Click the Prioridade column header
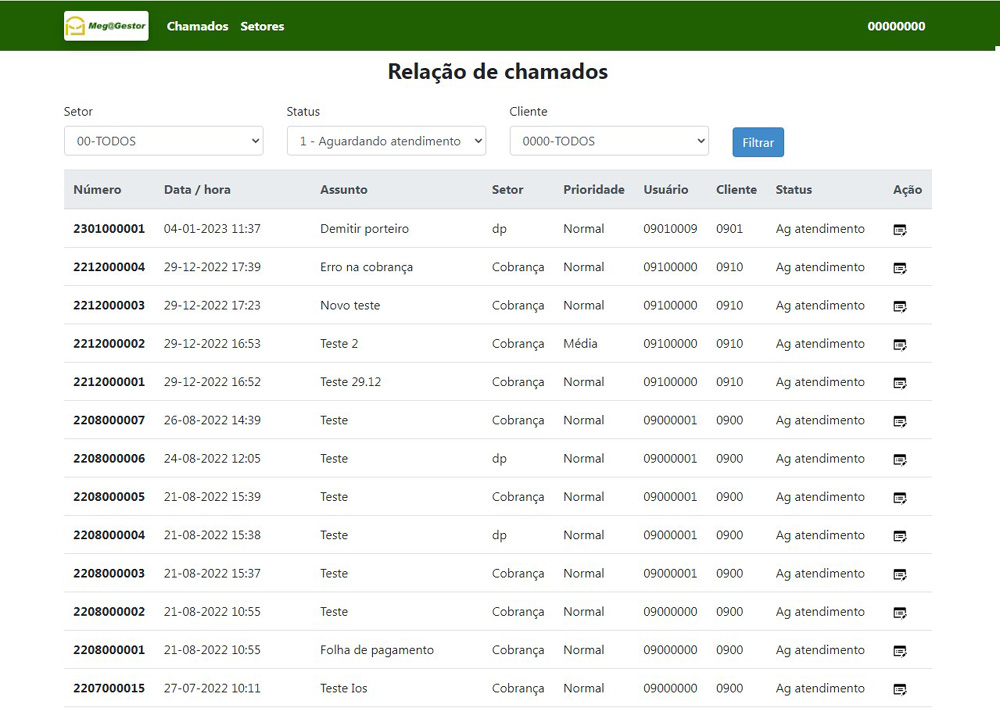The width and height of the screenshot is (1000, 708). 594,189
